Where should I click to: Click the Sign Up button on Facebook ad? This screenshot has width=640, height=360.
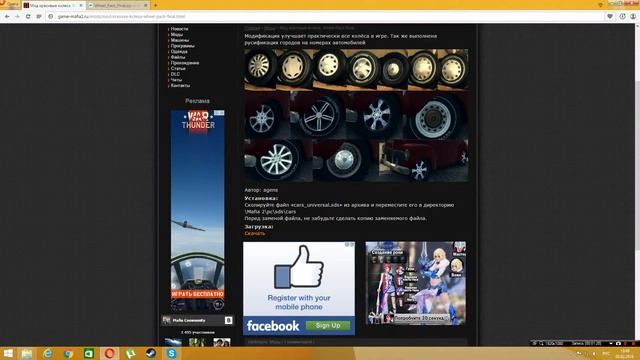click(x=328, y=325)
